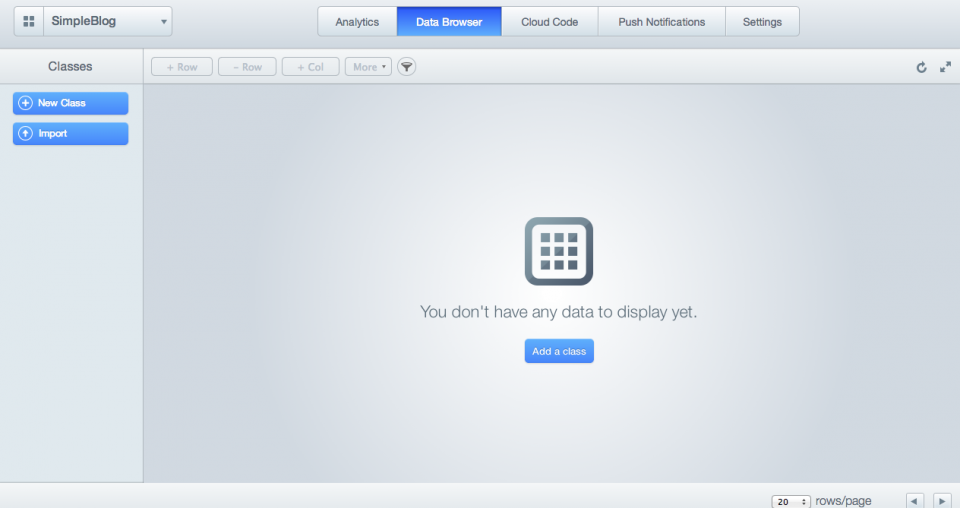Viewport: 960px width, 508px height.
Task: Open the rows per page selector
Action: [791, 501]
